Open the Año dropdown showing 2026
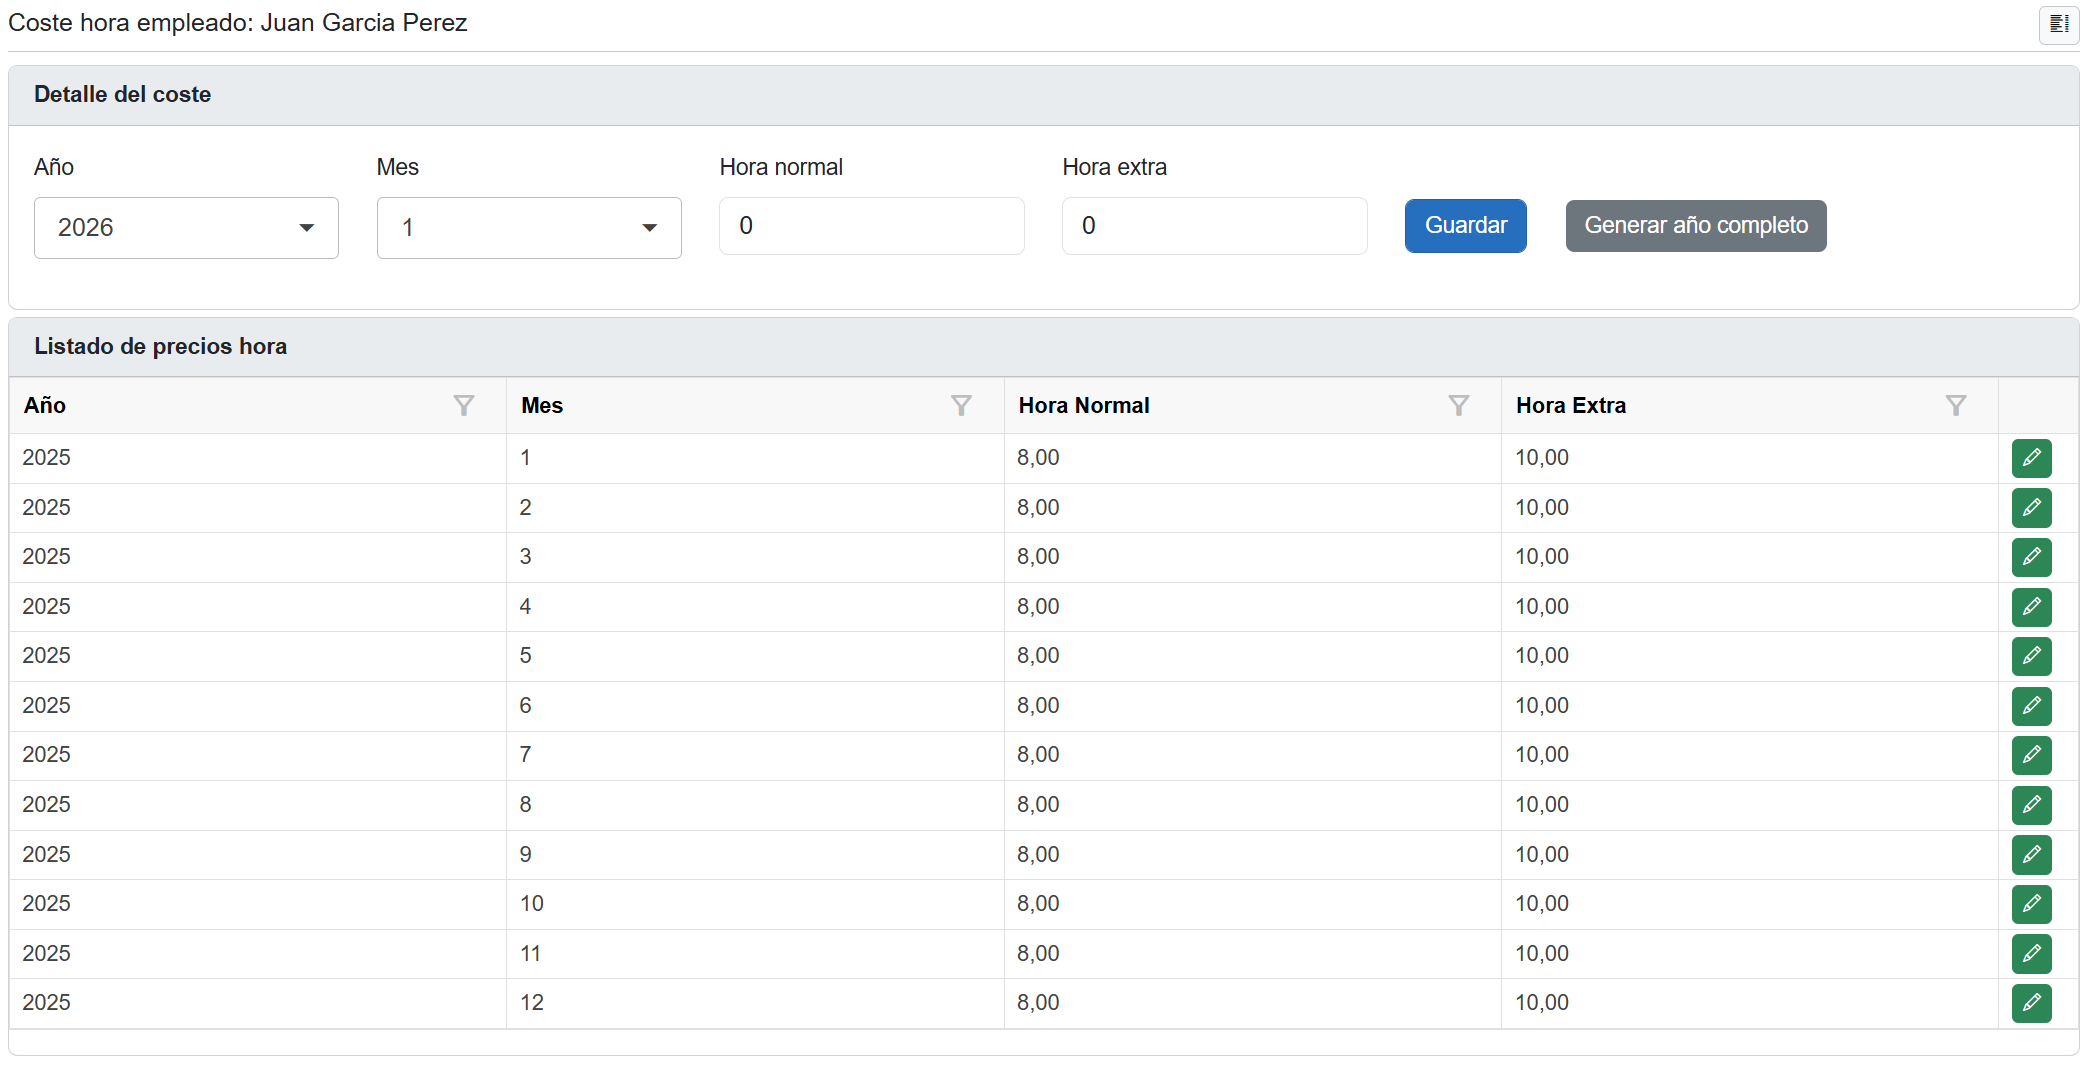The image size is (2087, 1066). tap(186, 228)
